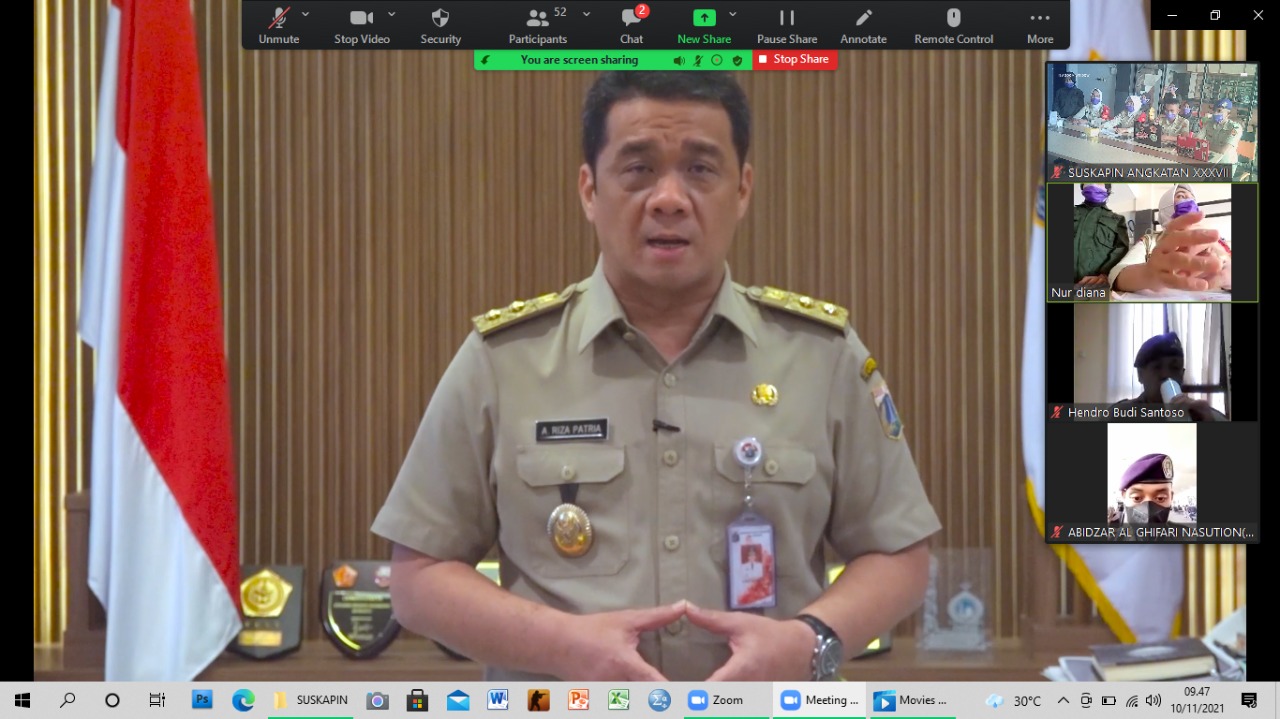Viewport: 1280px width, 719px height.
Task: Switch to Movies app in taskbar
Action: point(911,700)
